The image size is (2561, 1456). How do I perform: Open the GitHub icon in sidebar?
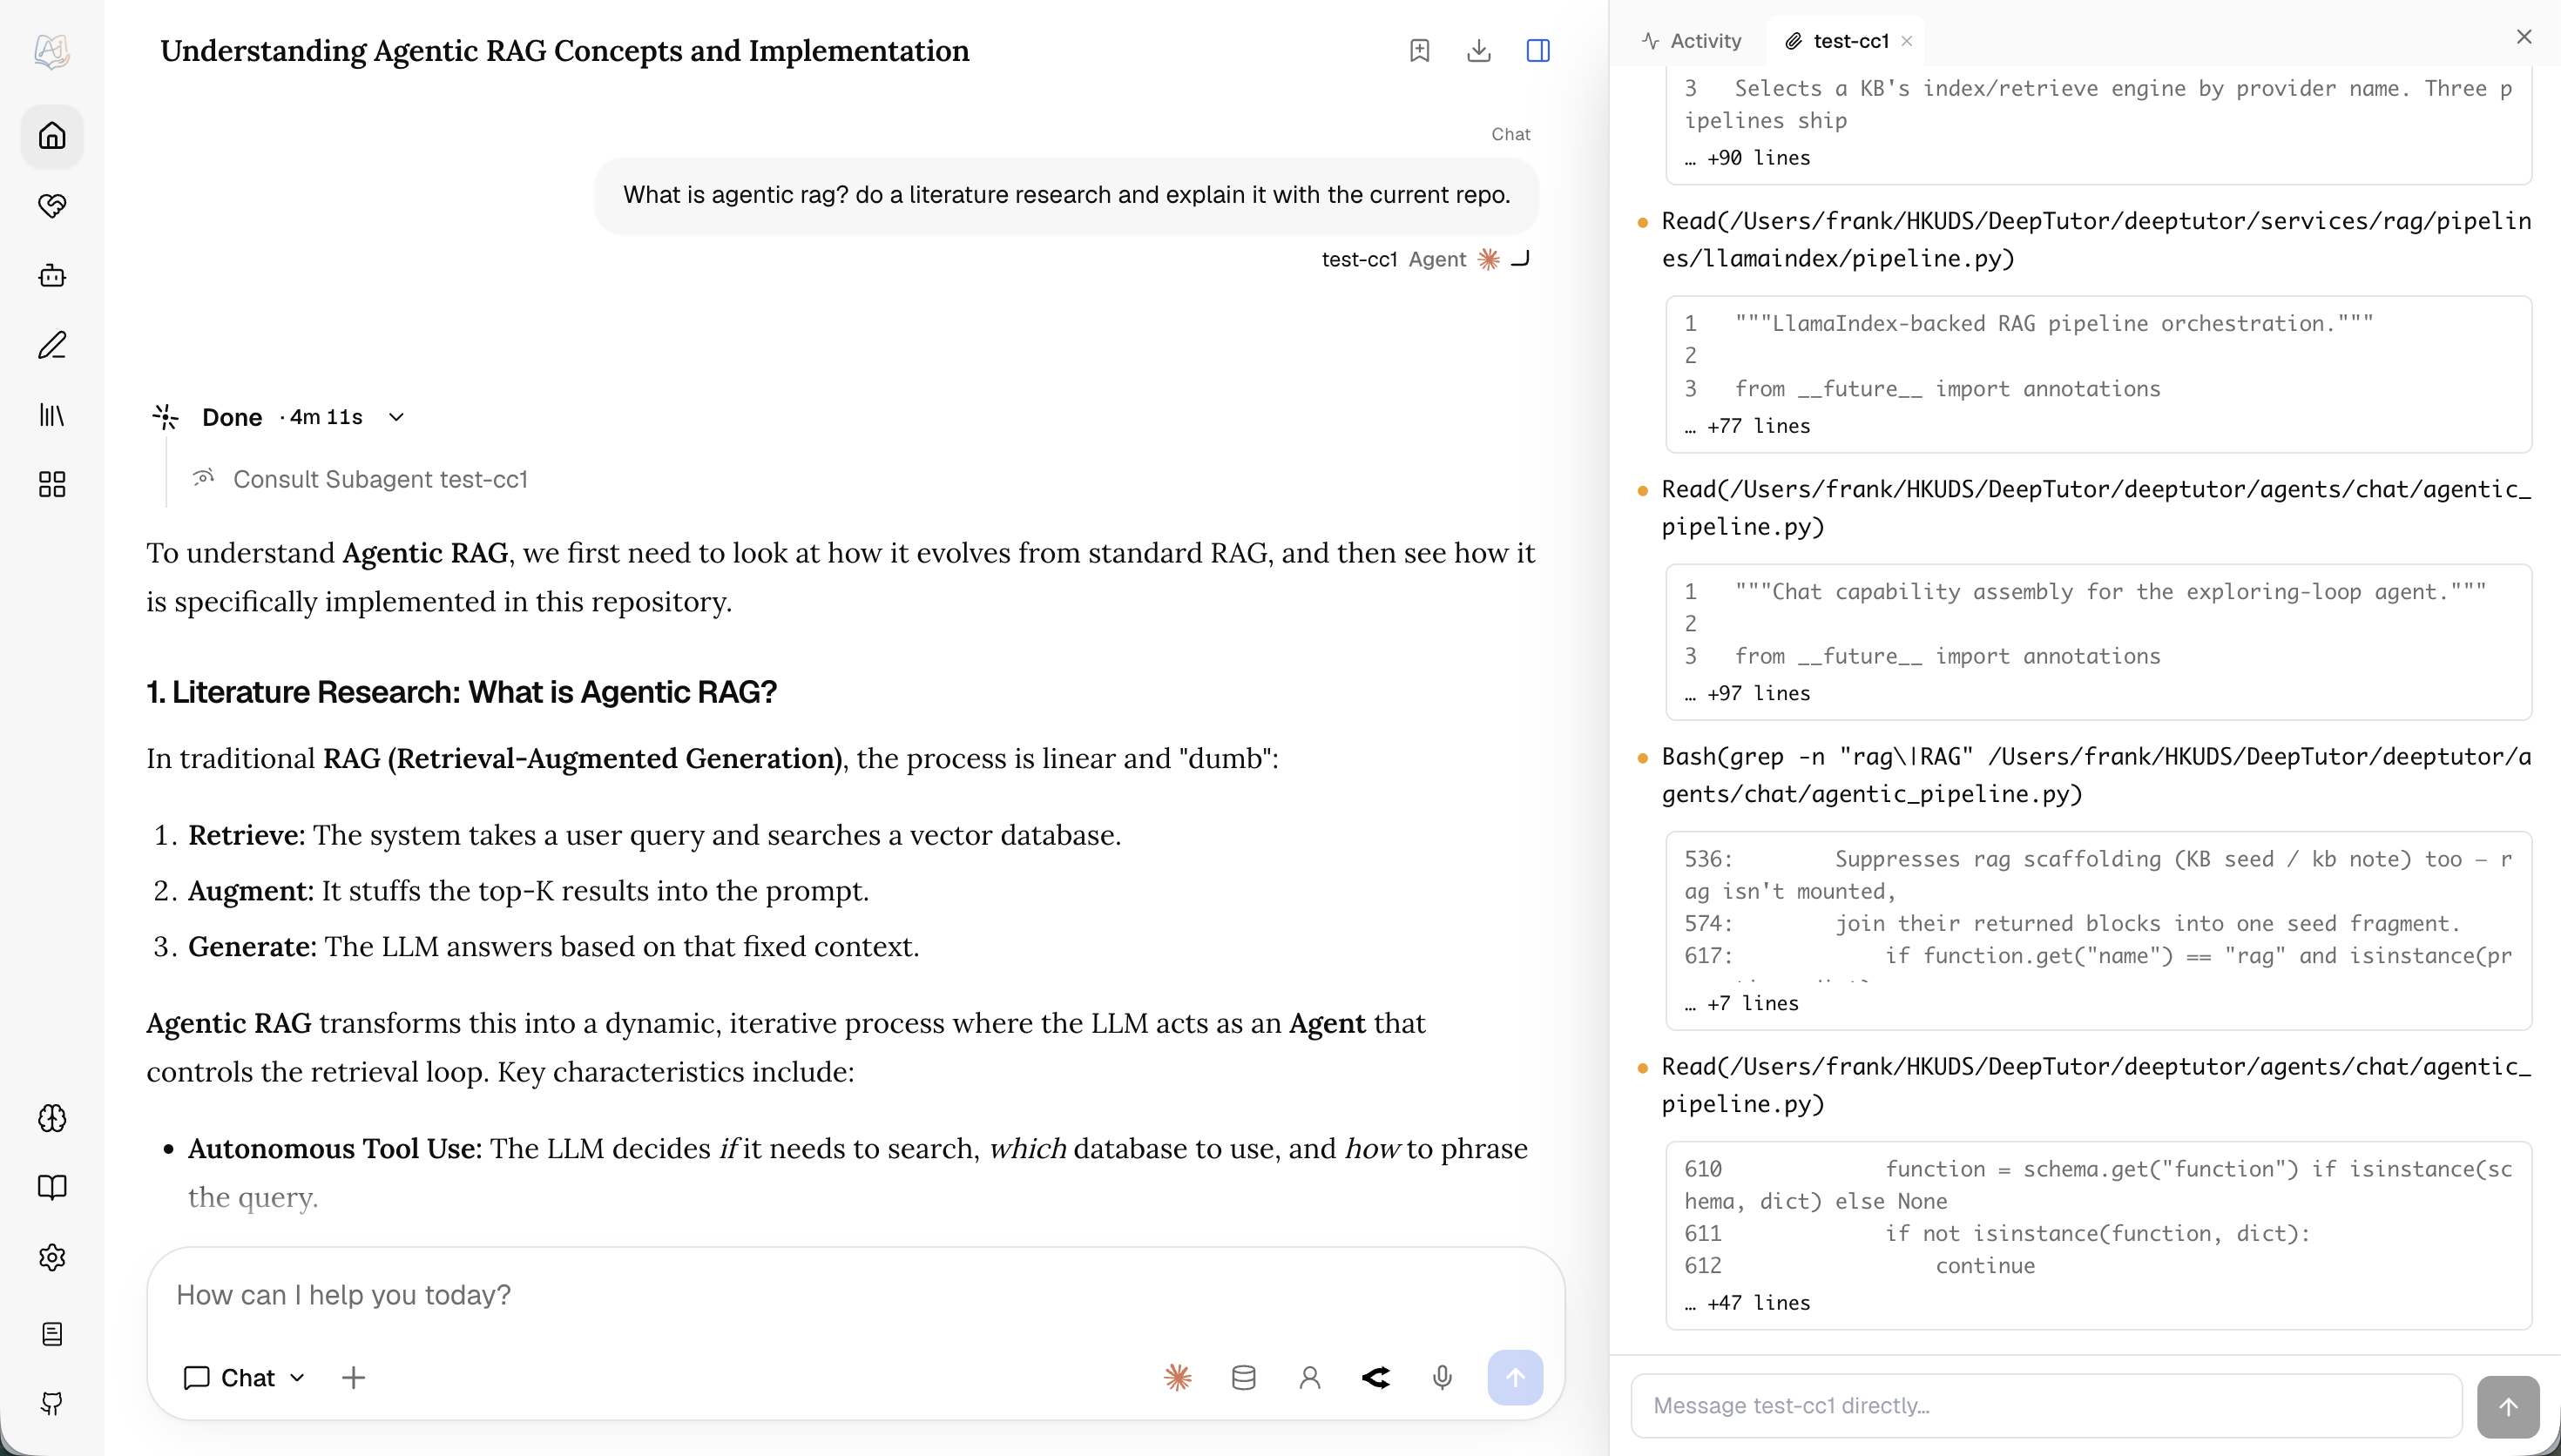[x=52, y=1404]
